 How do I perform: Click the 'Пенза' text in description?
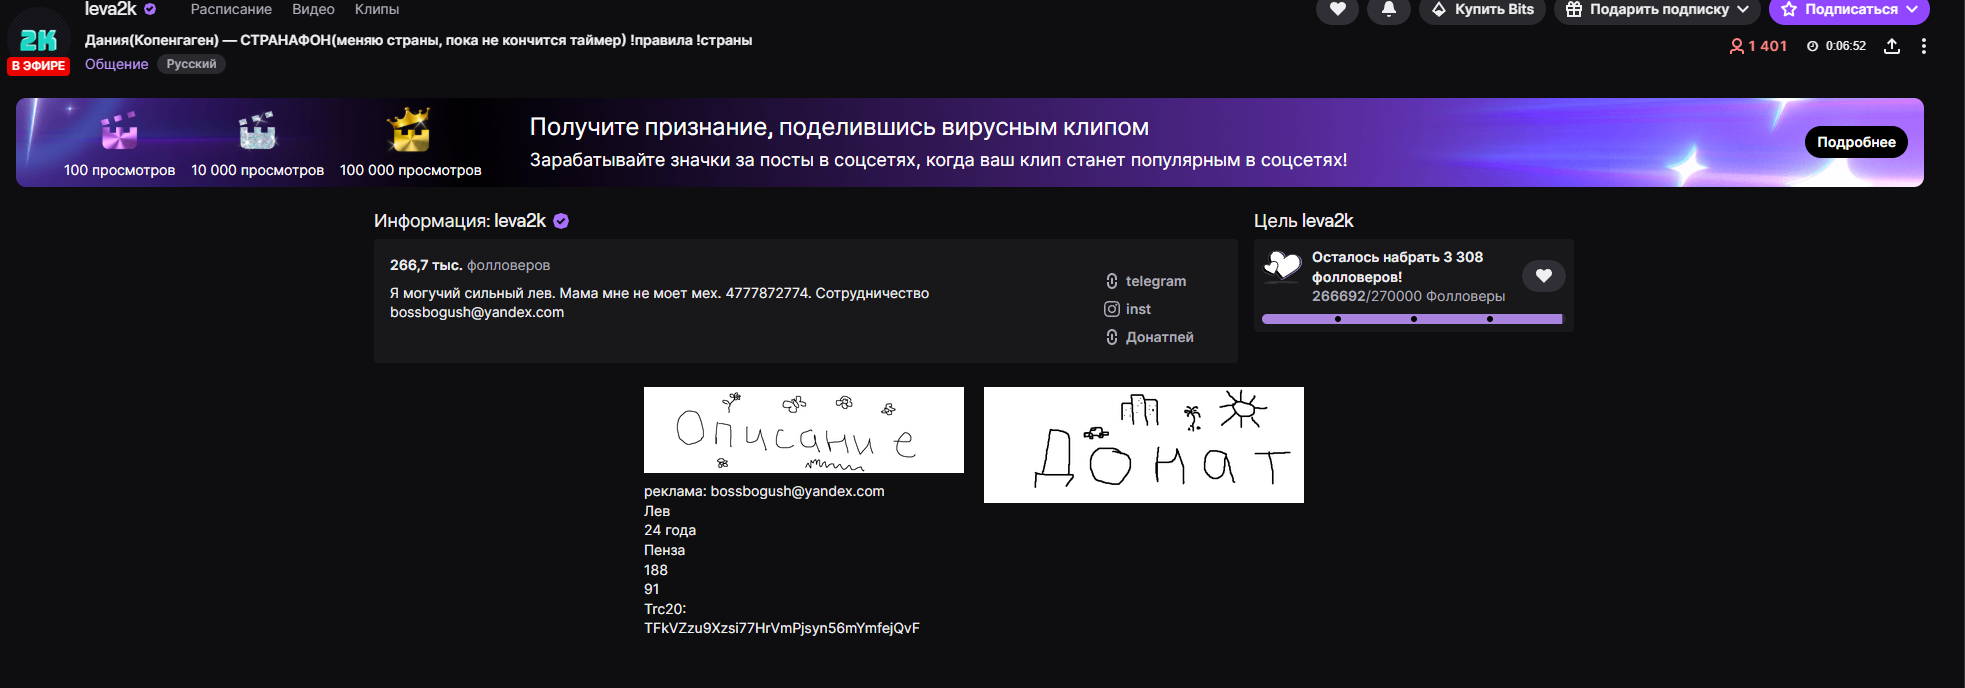[664, 550]
